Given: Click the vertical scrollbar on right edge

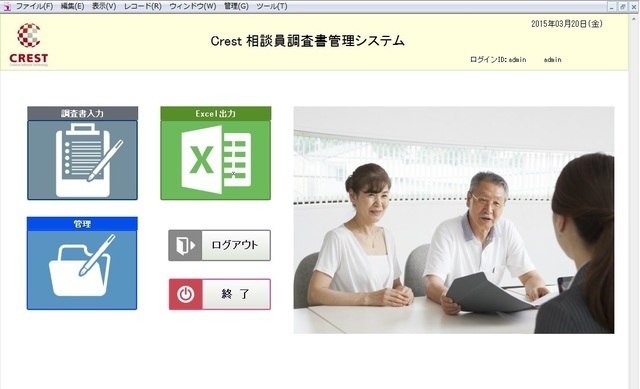Looking at the screenshot, I should tap(633, 201).
